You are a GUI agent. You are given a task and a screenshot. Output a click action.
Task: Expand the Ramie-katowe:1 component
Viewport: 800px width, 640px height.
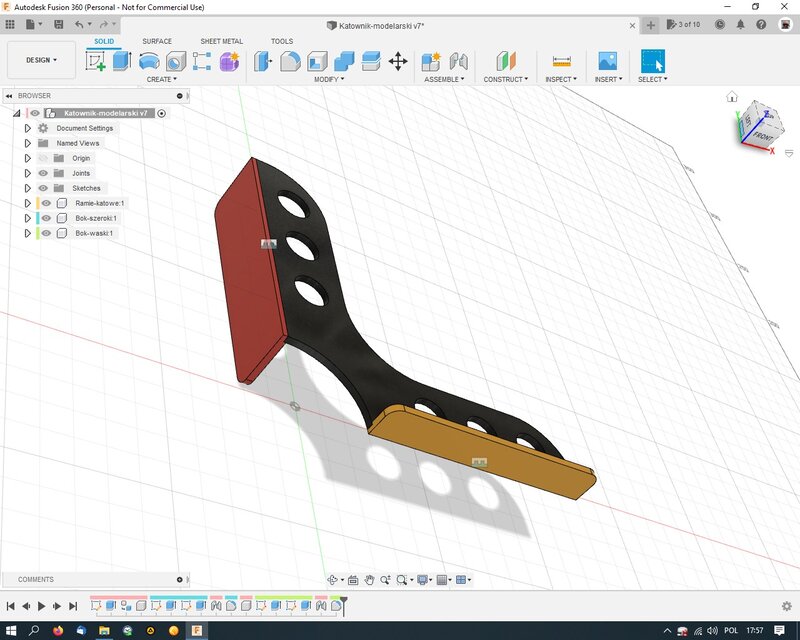28,203
